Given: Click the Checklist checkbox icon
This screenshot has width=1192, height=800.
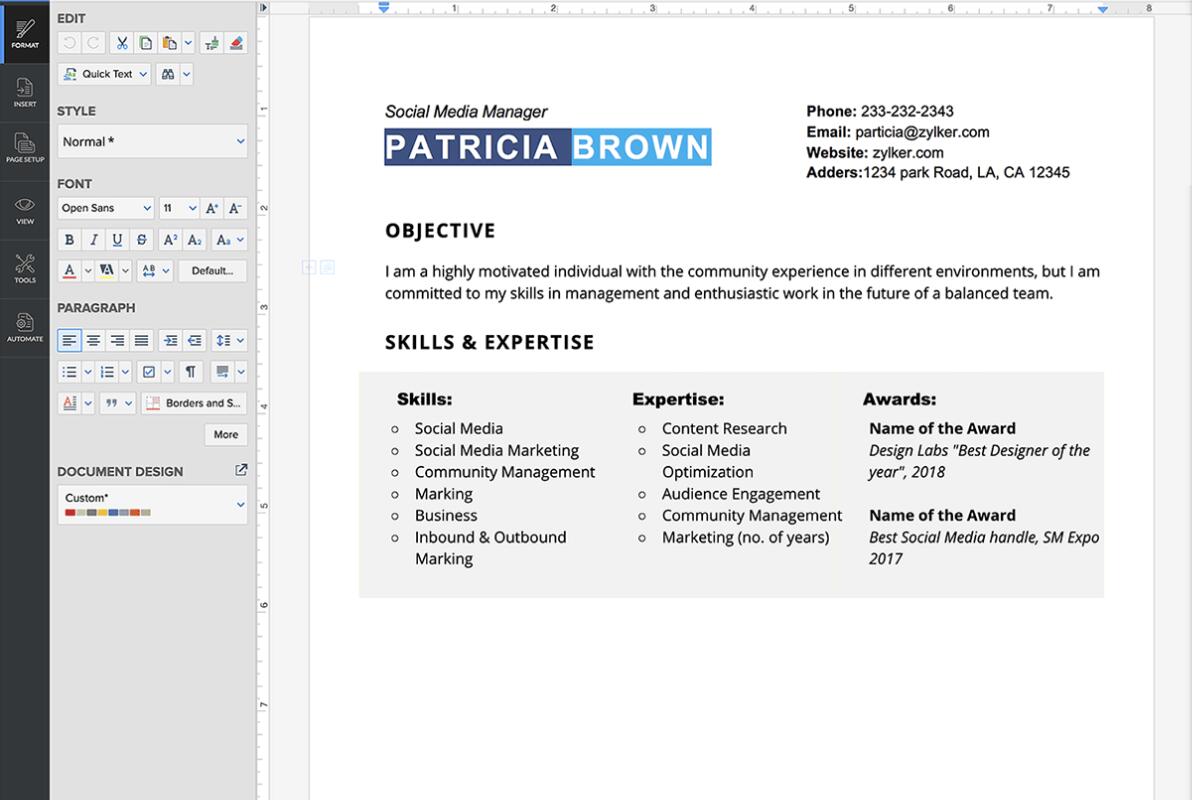Looking at the screenshot, I should point(149,372).
